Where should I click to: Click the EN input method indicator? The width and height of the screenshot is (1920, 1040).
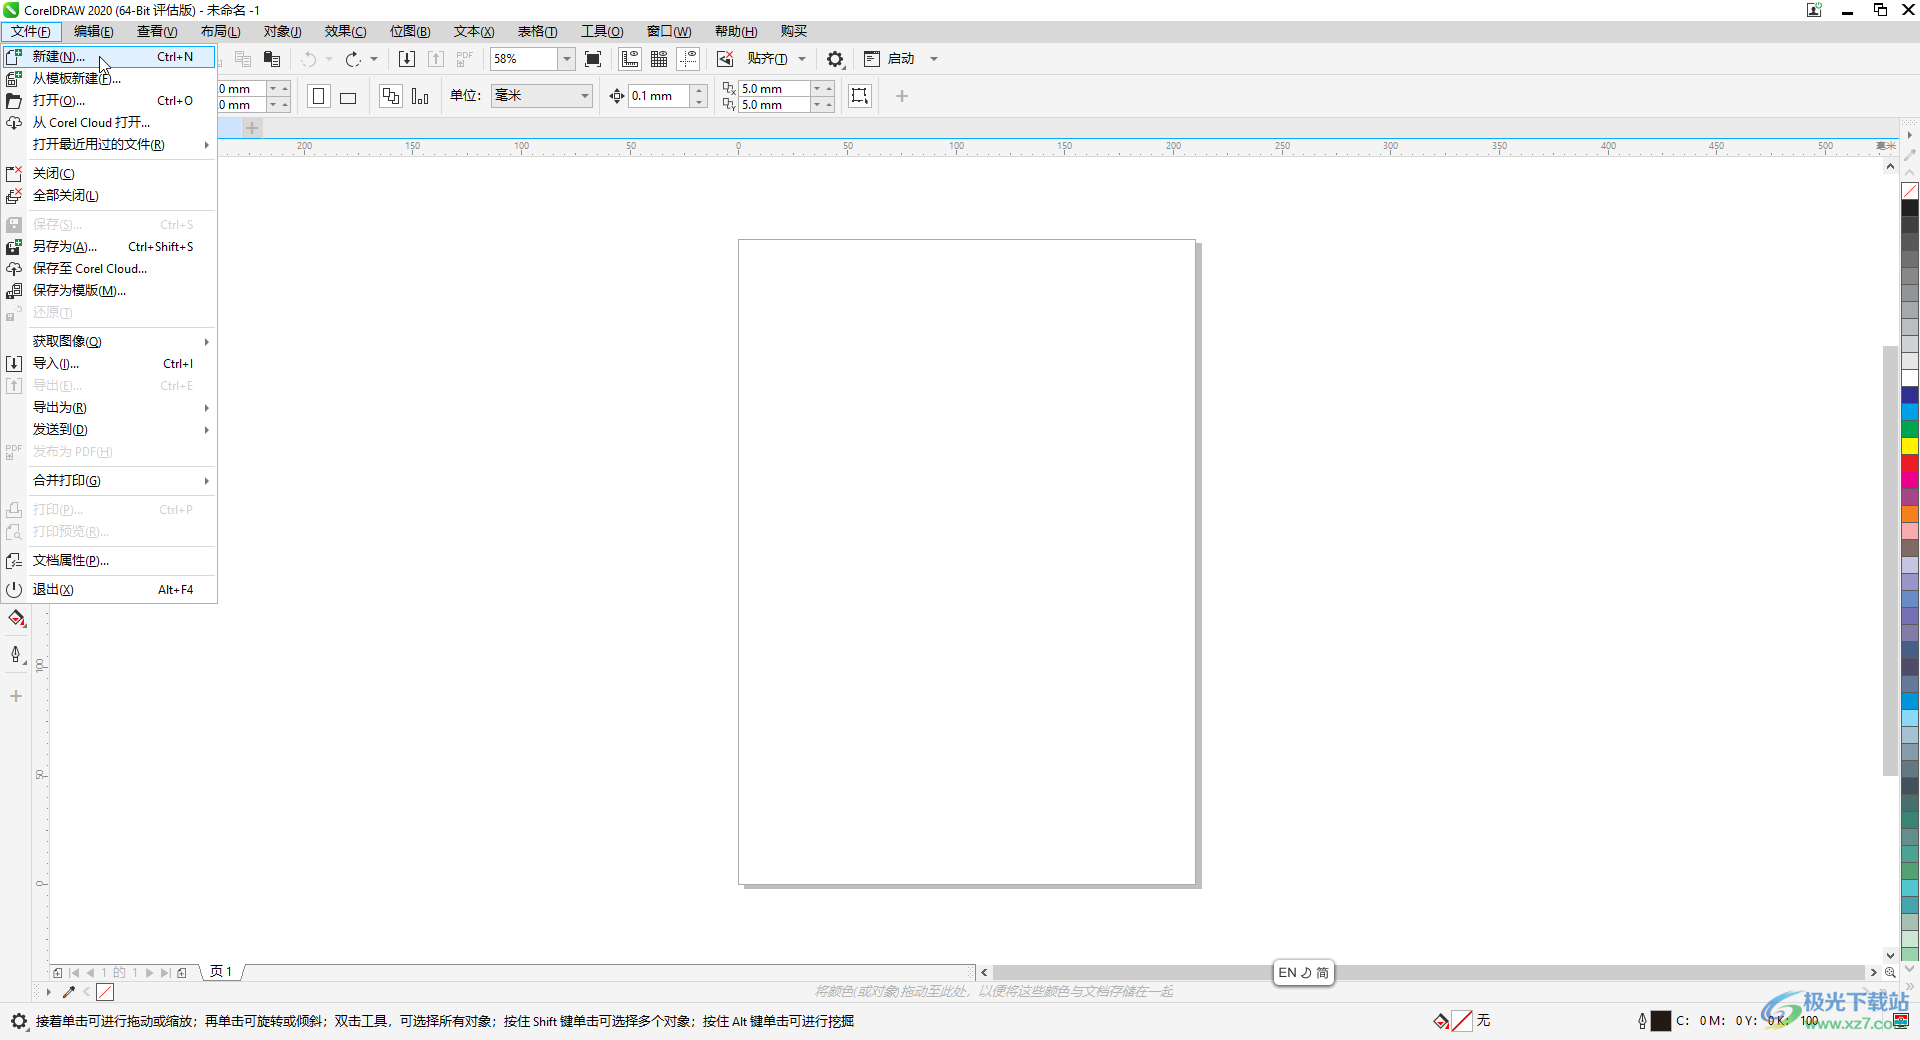(x=1303, y=972)
